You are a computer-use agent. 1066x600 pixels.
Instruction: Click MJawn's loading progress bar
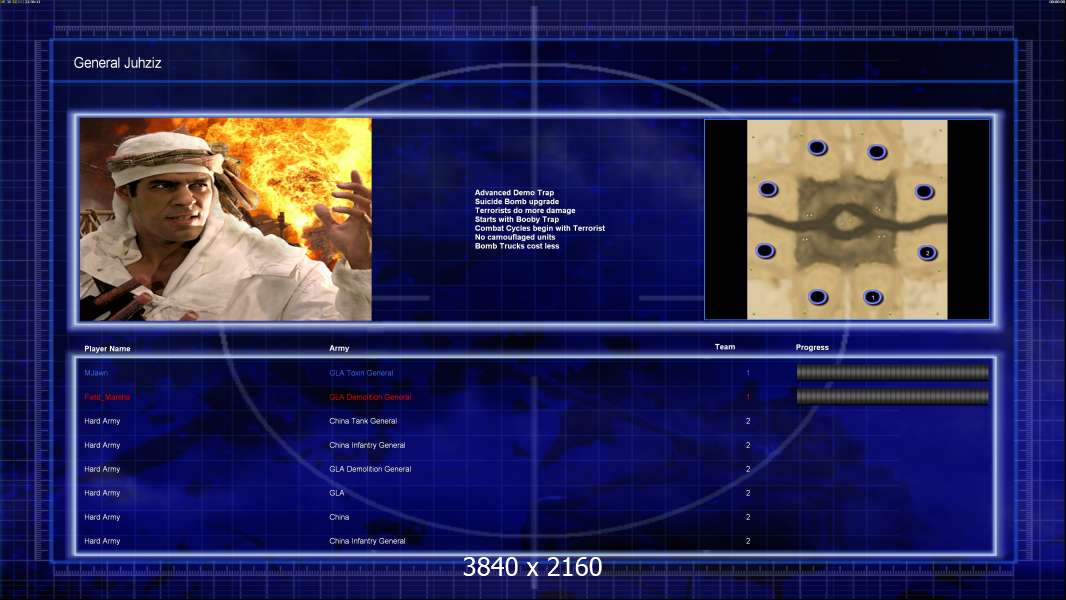point(893,372)
